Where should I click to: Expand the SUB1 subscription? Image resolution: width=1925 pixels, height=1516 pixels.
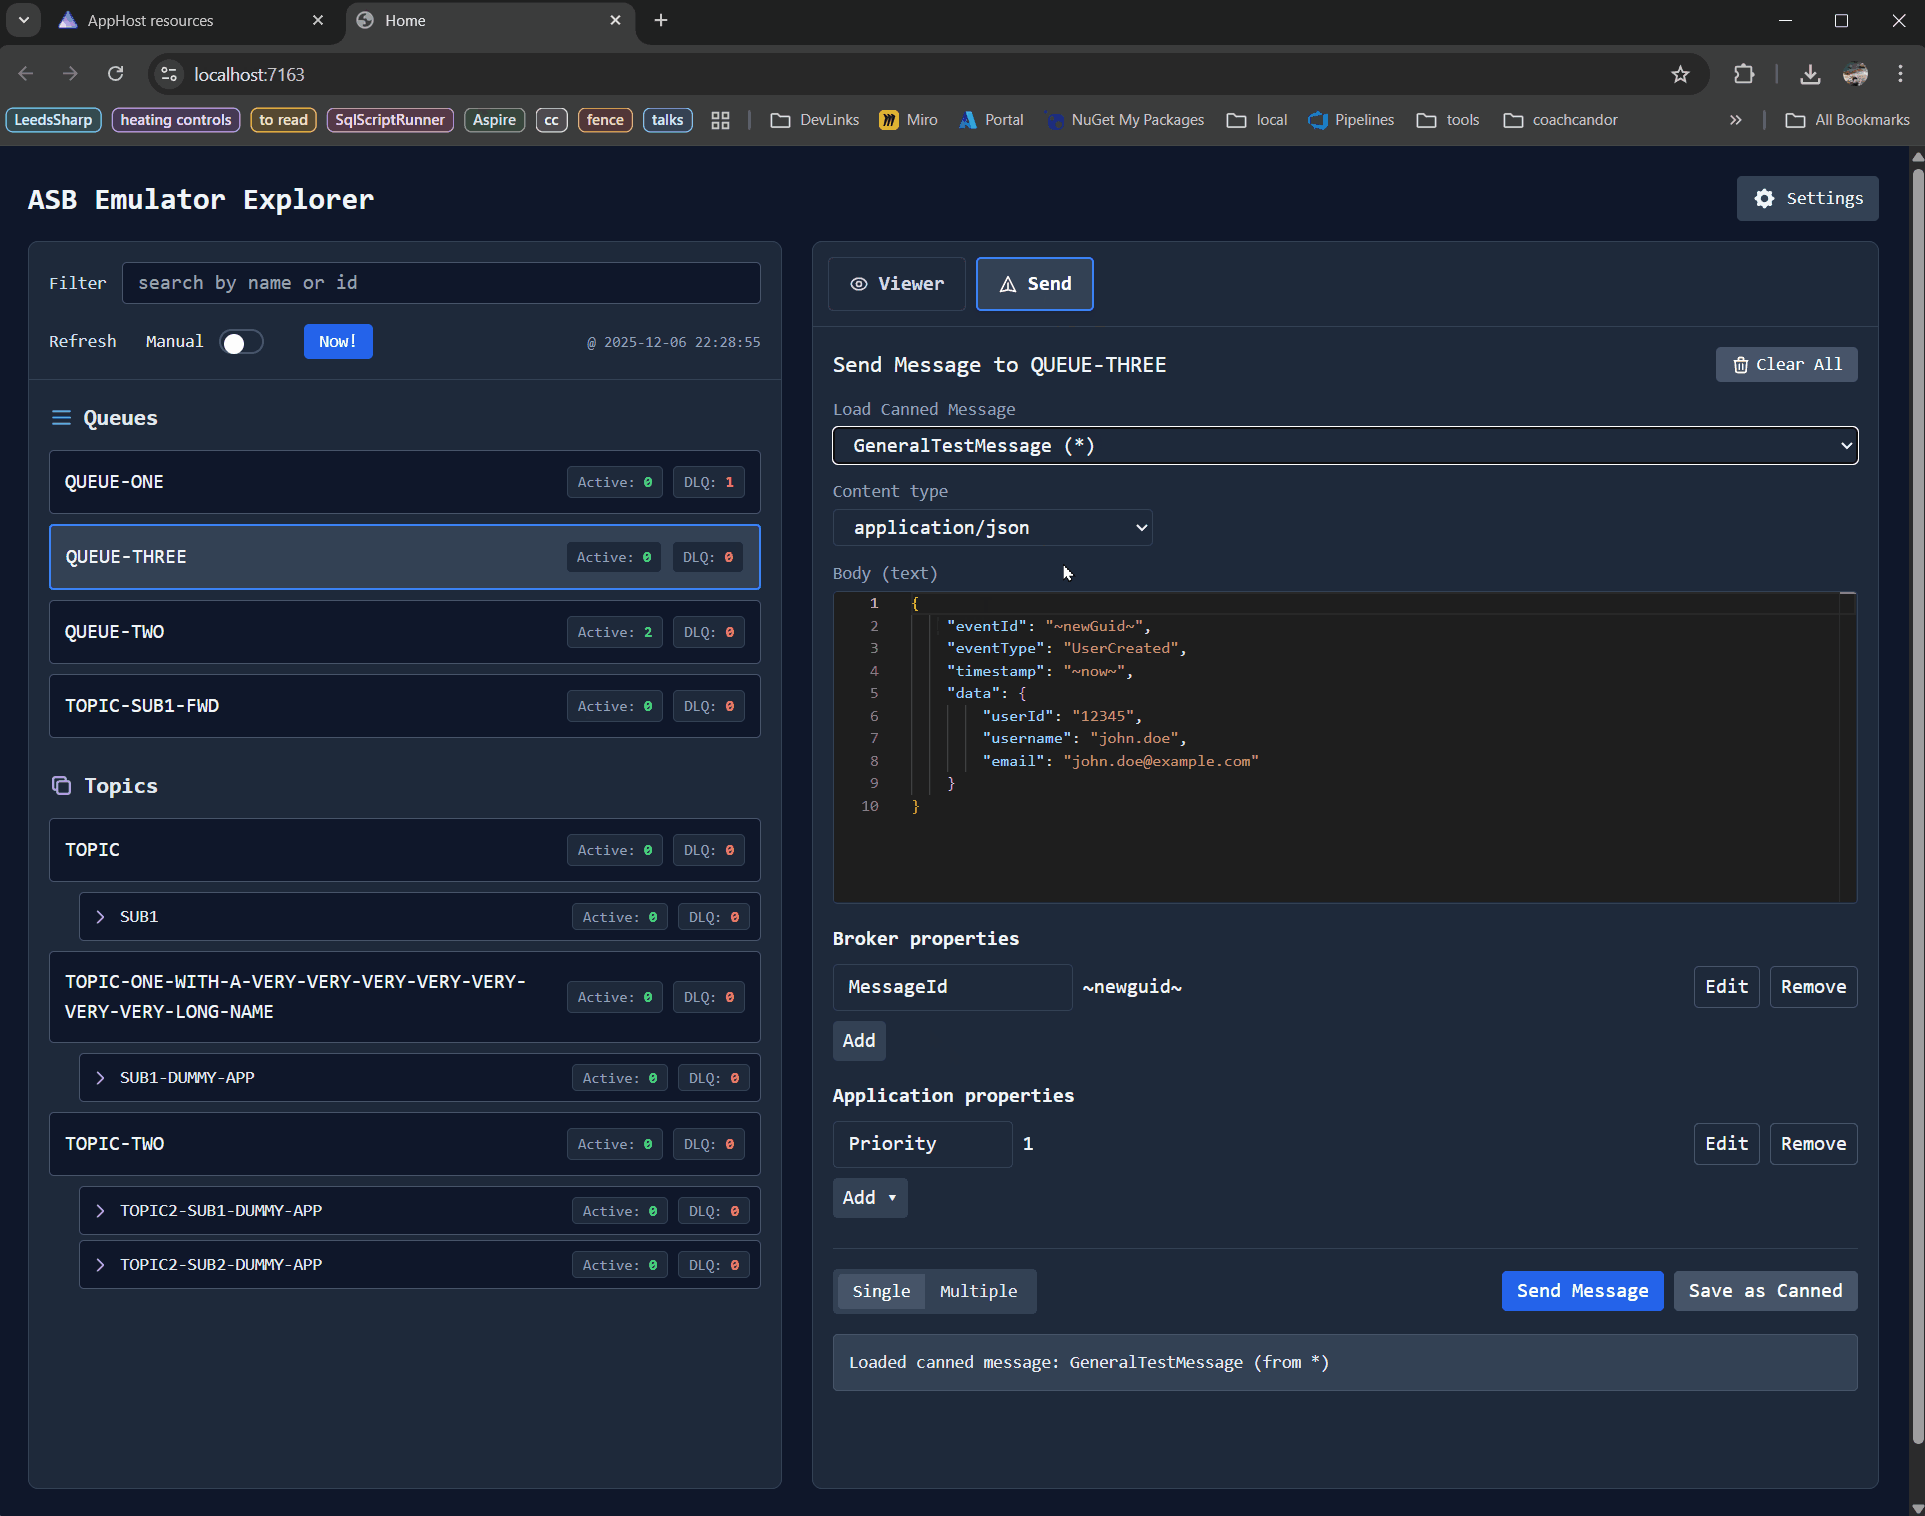pos(100,916)
